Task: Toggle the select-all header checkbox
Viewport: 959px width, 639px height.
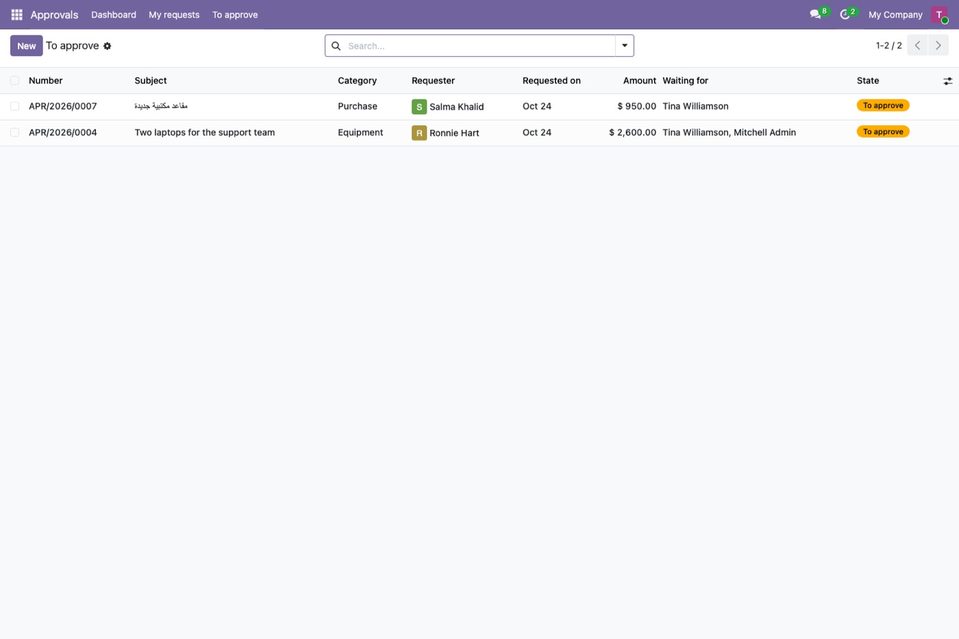Action: [x=15, y=81]
